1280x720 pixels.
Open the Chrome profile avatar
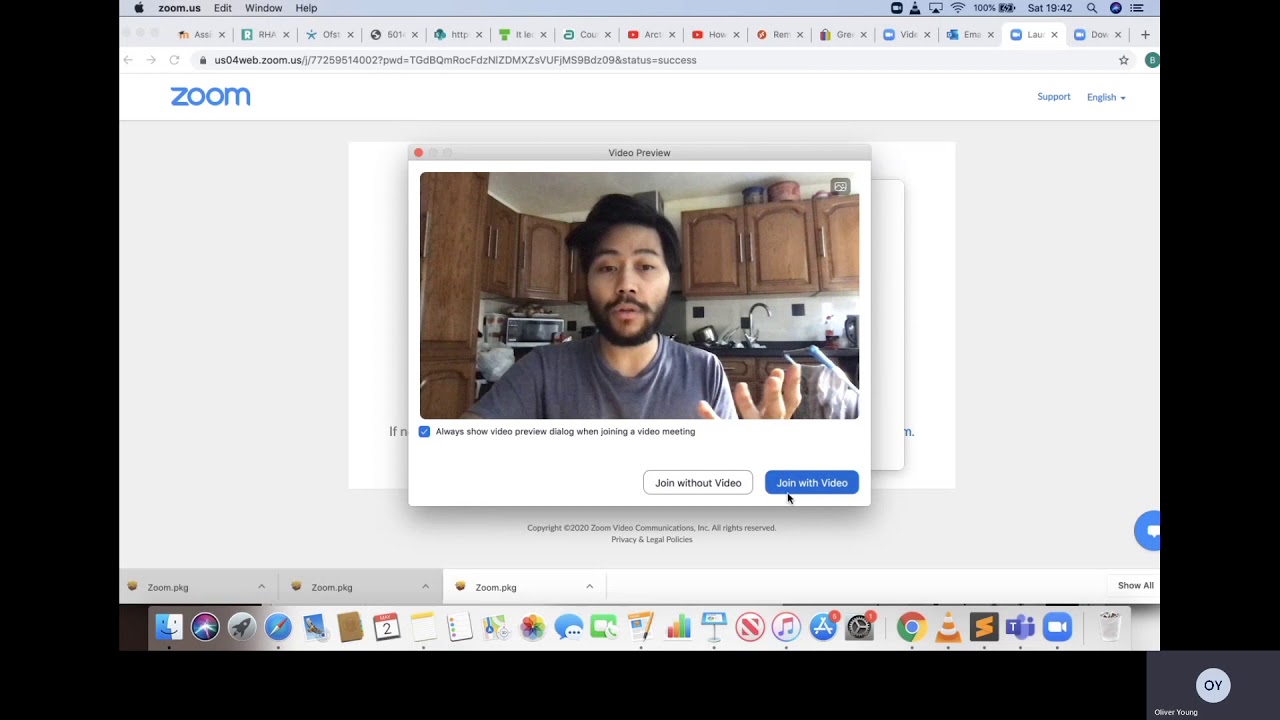tap(1152, 60)
